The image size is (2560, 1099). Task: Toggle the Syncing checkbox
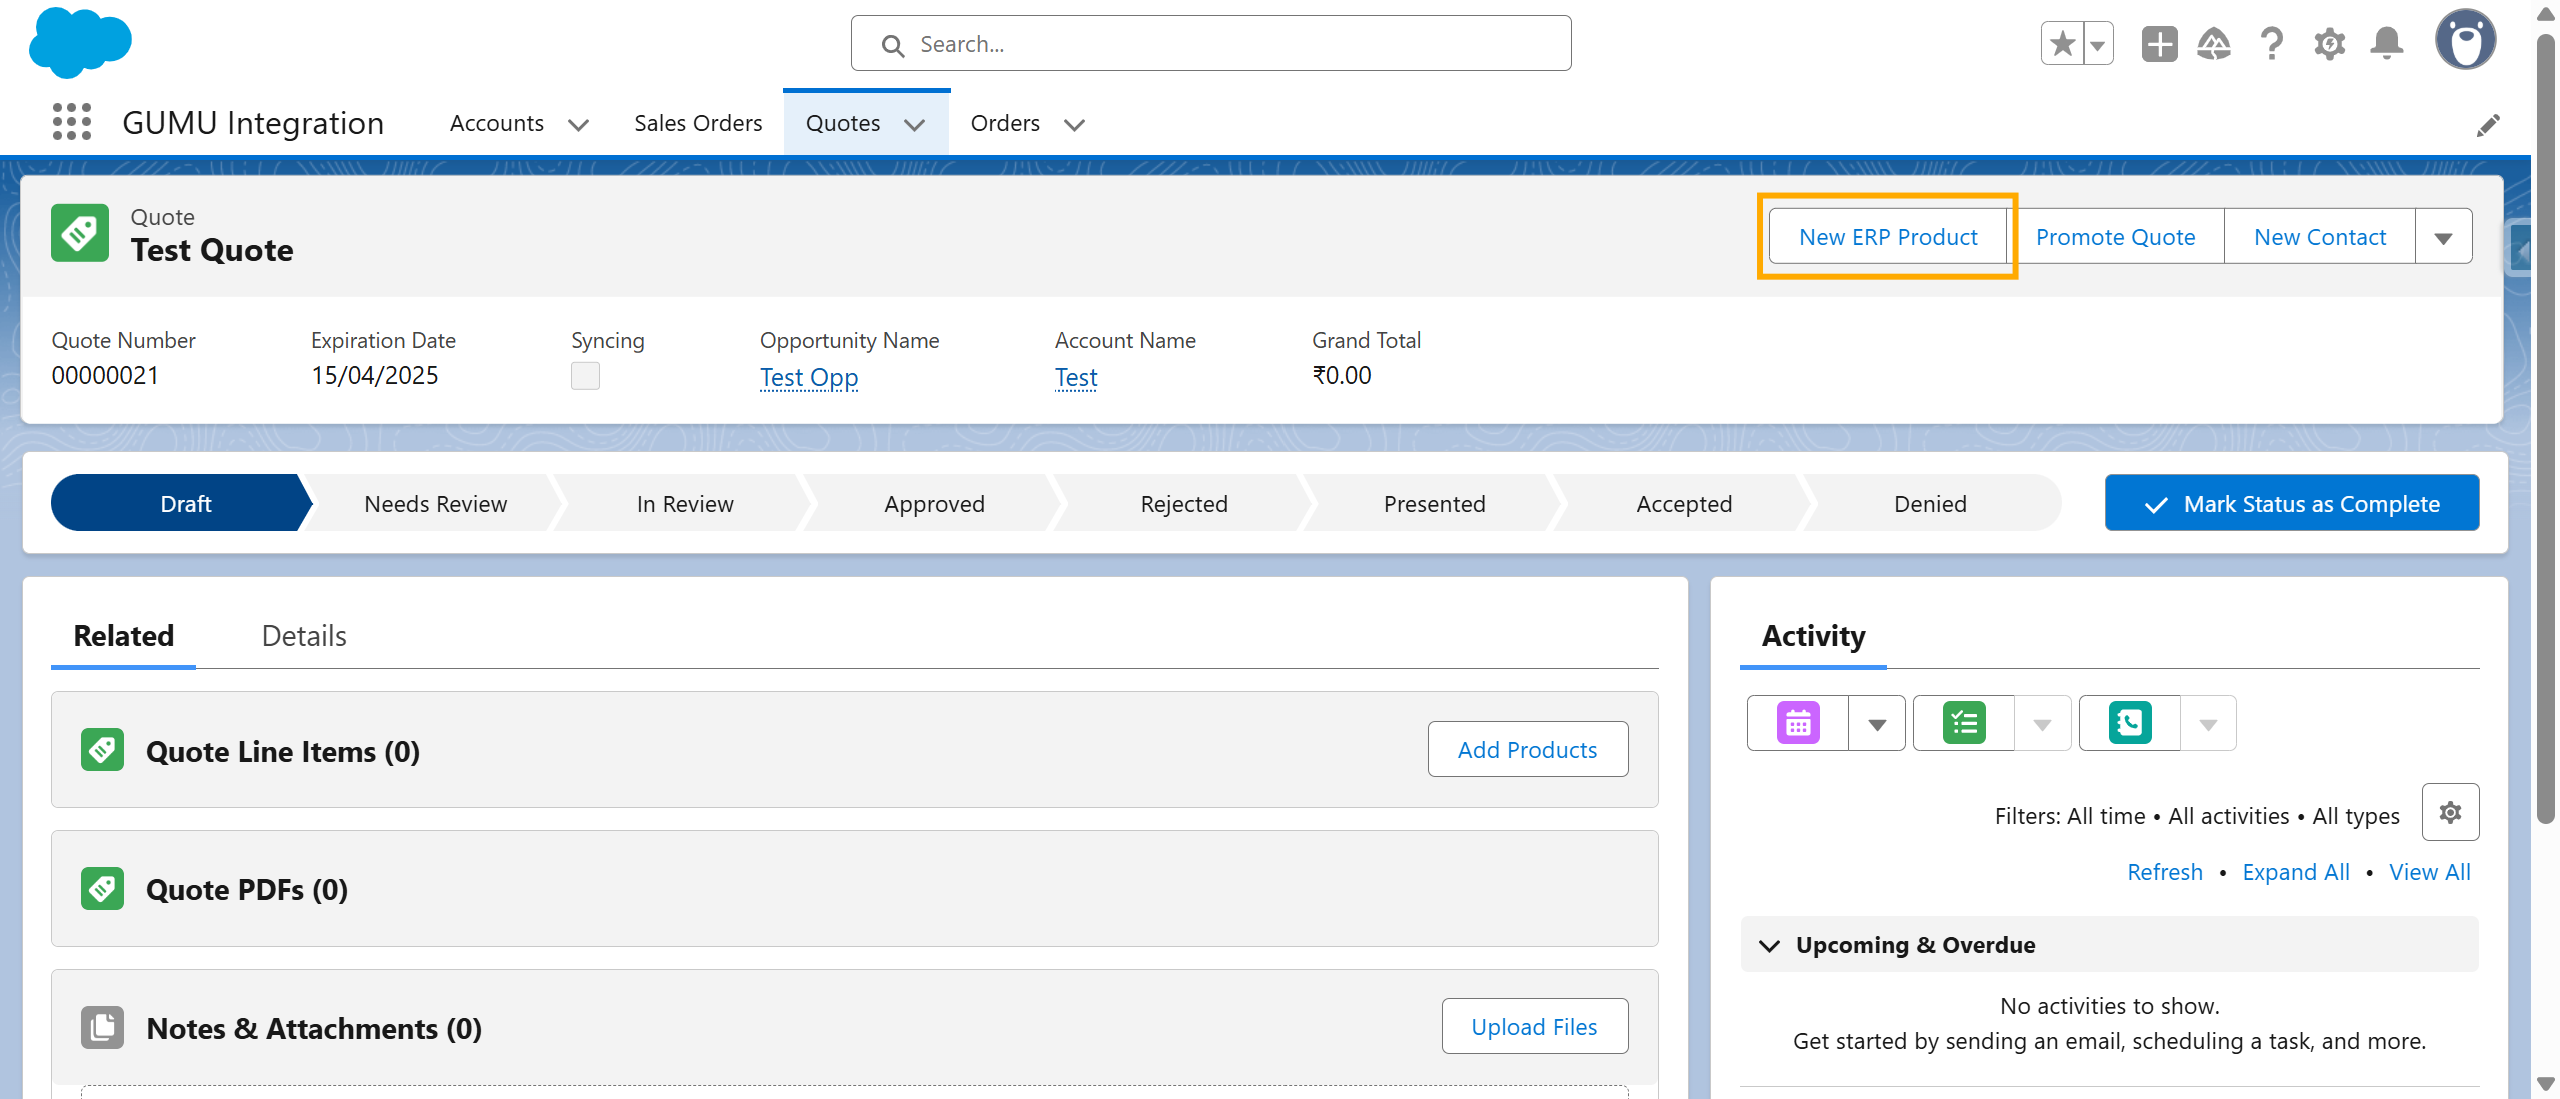click(585, 376)
